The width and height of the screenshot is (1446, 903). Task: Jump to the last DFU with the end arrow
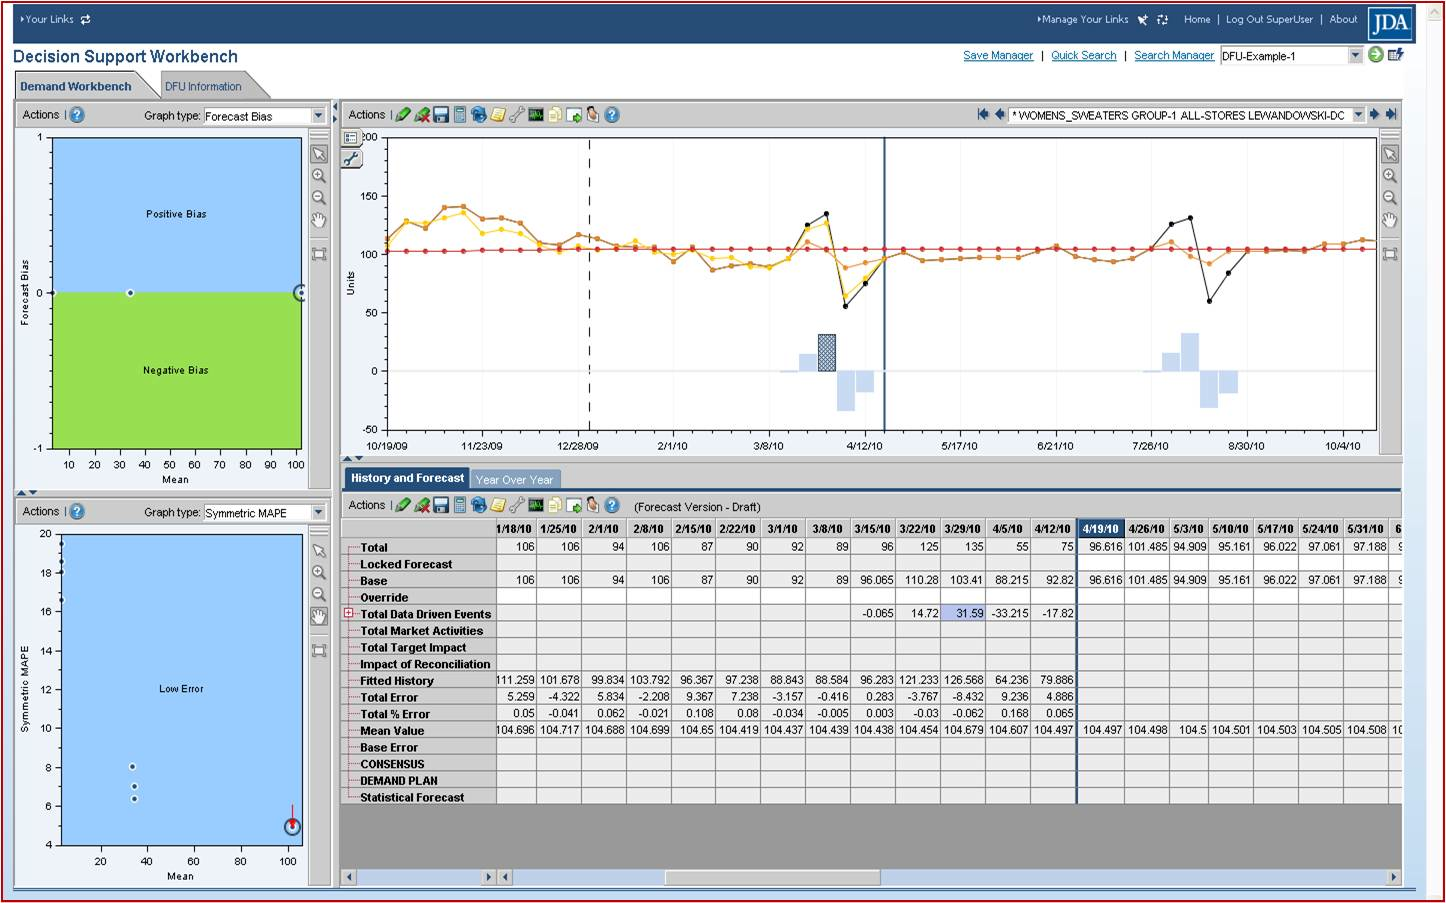[1391, 115]
